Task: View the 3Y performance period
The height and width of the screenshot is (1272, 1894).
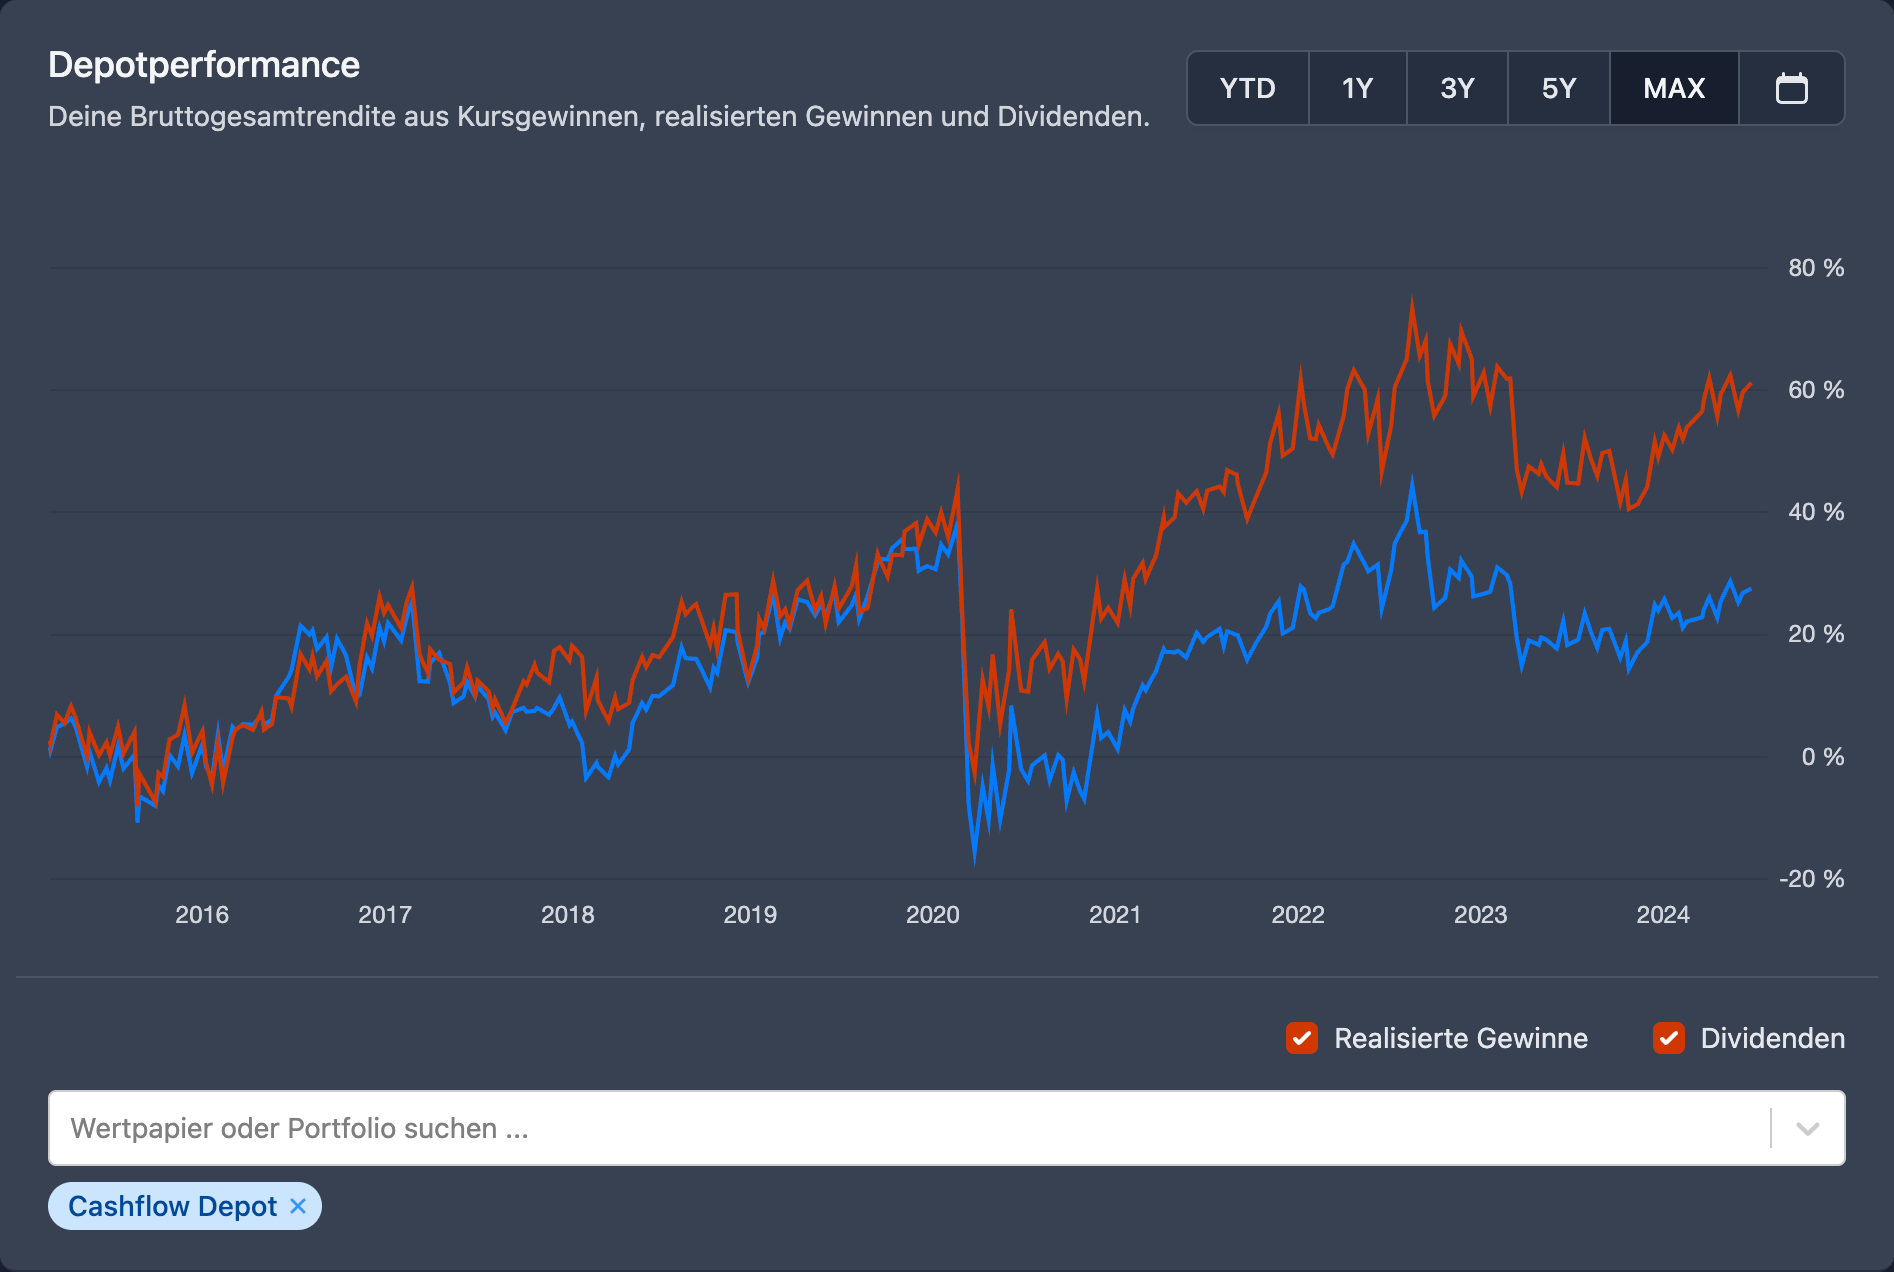Action: point(1456,88)
